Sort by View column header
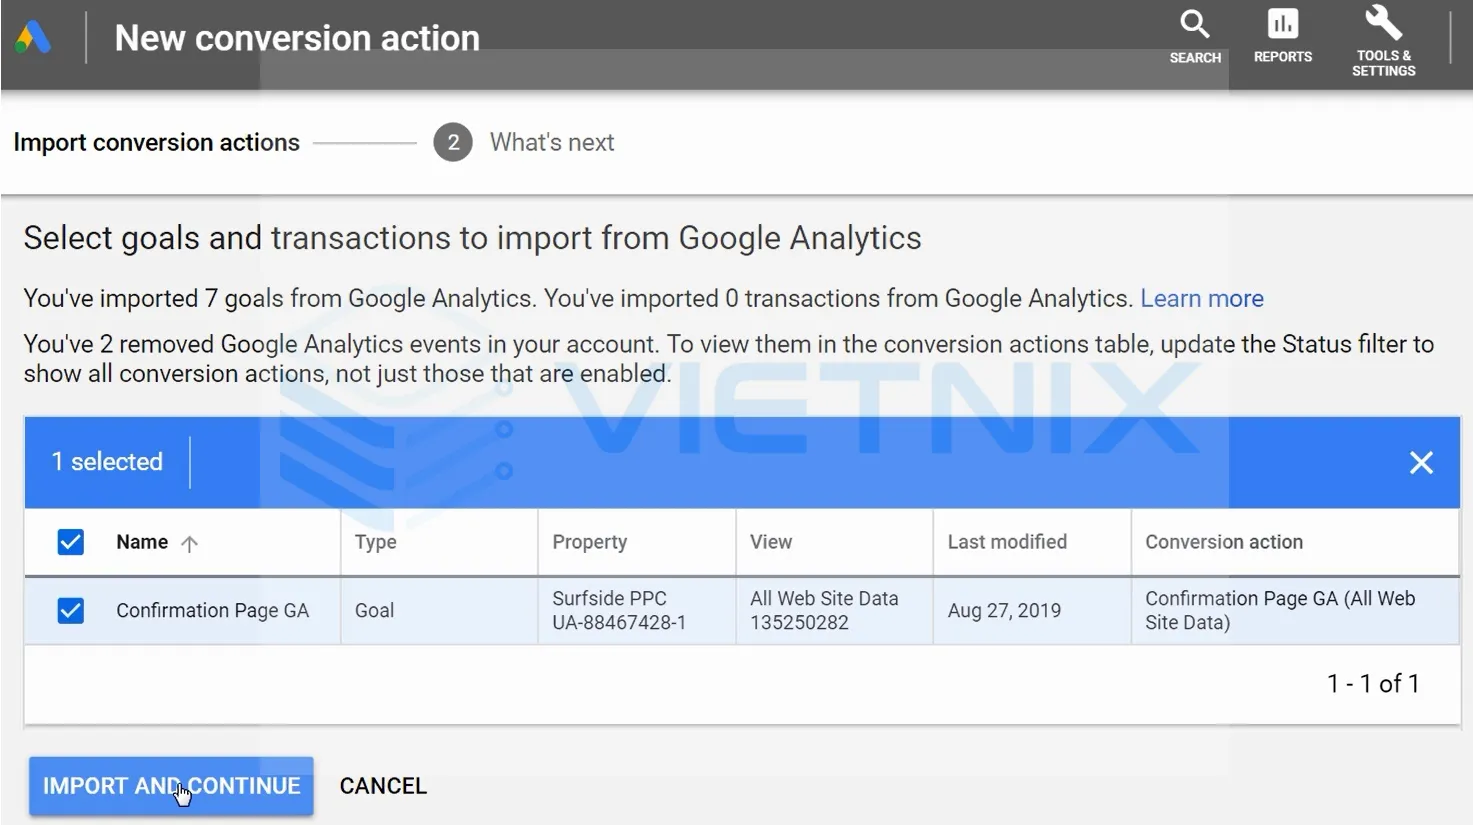Image resolution: width=1473 pixels, height=825 pixels. pyautogui.click(x=771, y=542)
